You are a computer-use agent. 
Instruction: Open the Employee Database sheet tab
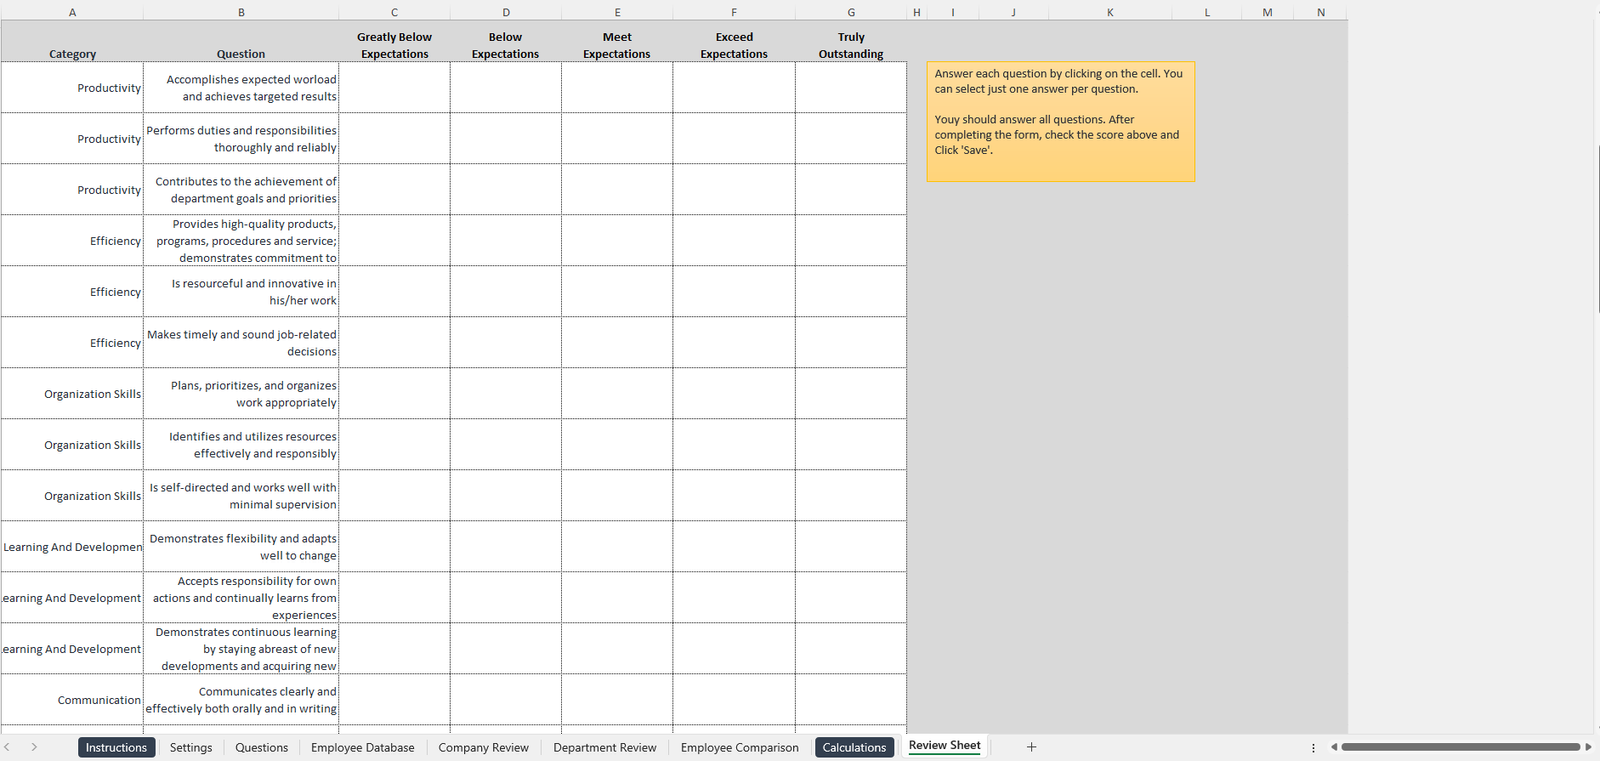click(362, 748)
